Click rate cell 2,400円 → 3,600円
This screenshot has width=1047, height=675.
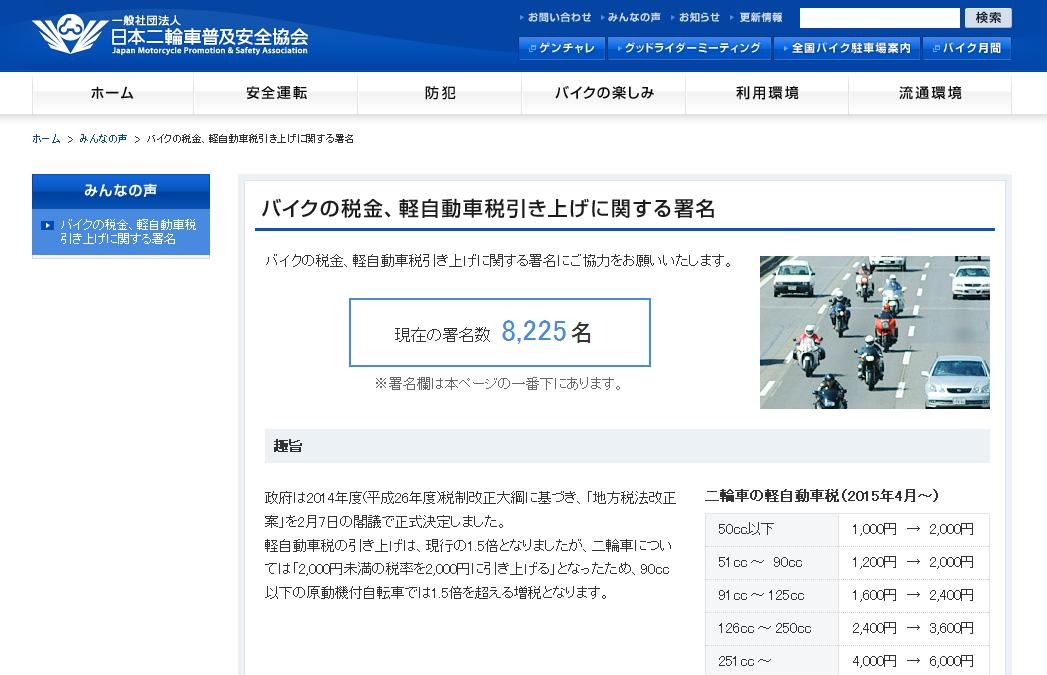[x=913, y=629]
